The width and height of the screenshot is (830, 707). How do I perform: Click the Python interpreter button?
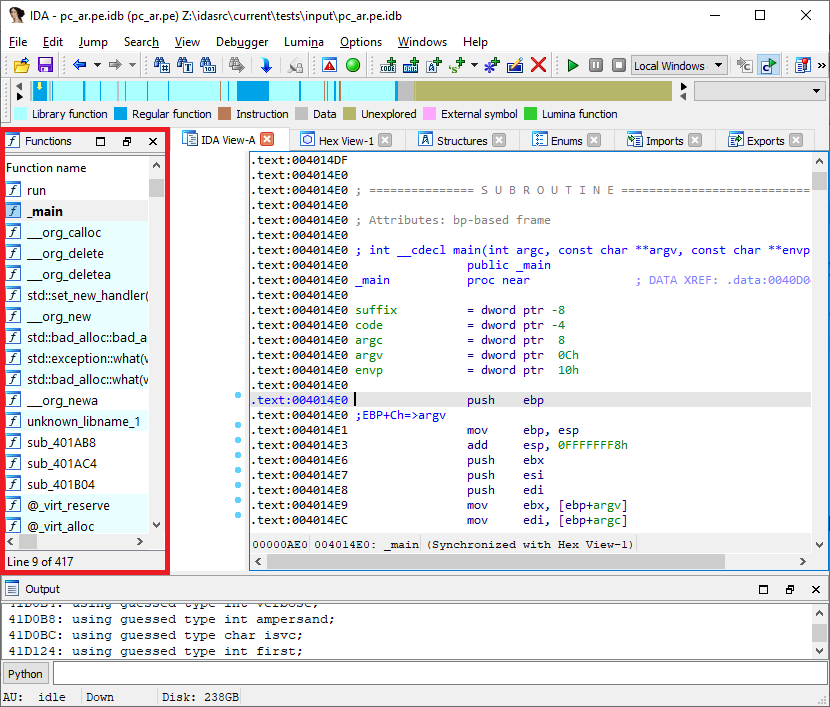click(25, 674)
